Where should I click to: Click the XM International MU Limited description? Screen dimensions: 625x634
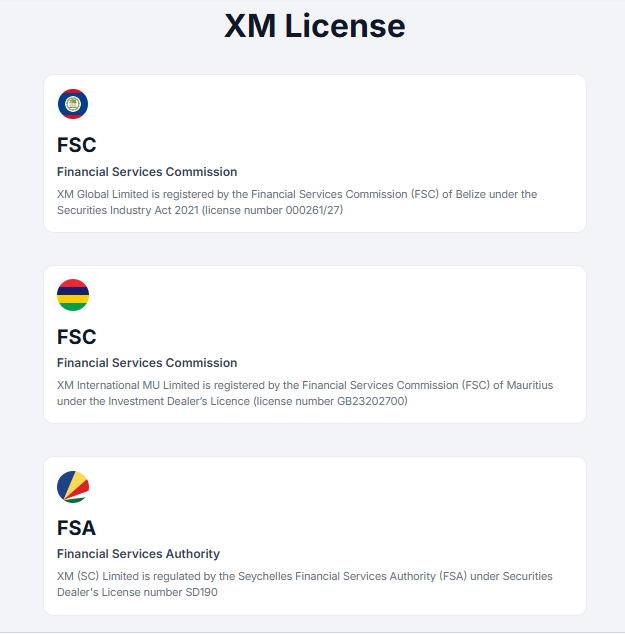[x=305, y=393]
